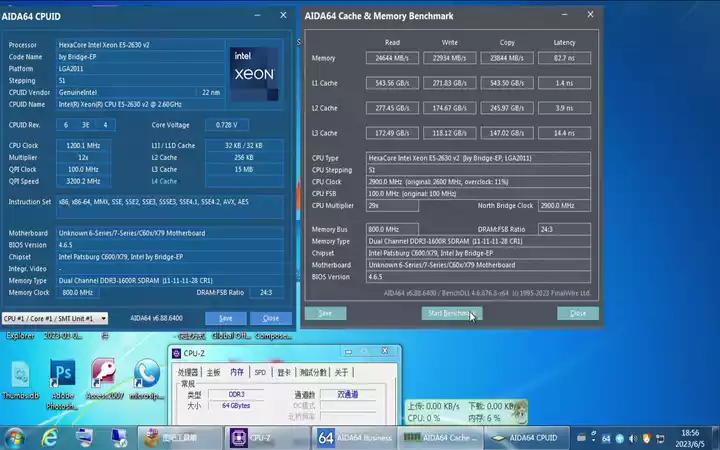This screenshot has height=450, width=720.
Task: Open the Adobe Photoshop desktop shortcut
Action: pos(62,384)
